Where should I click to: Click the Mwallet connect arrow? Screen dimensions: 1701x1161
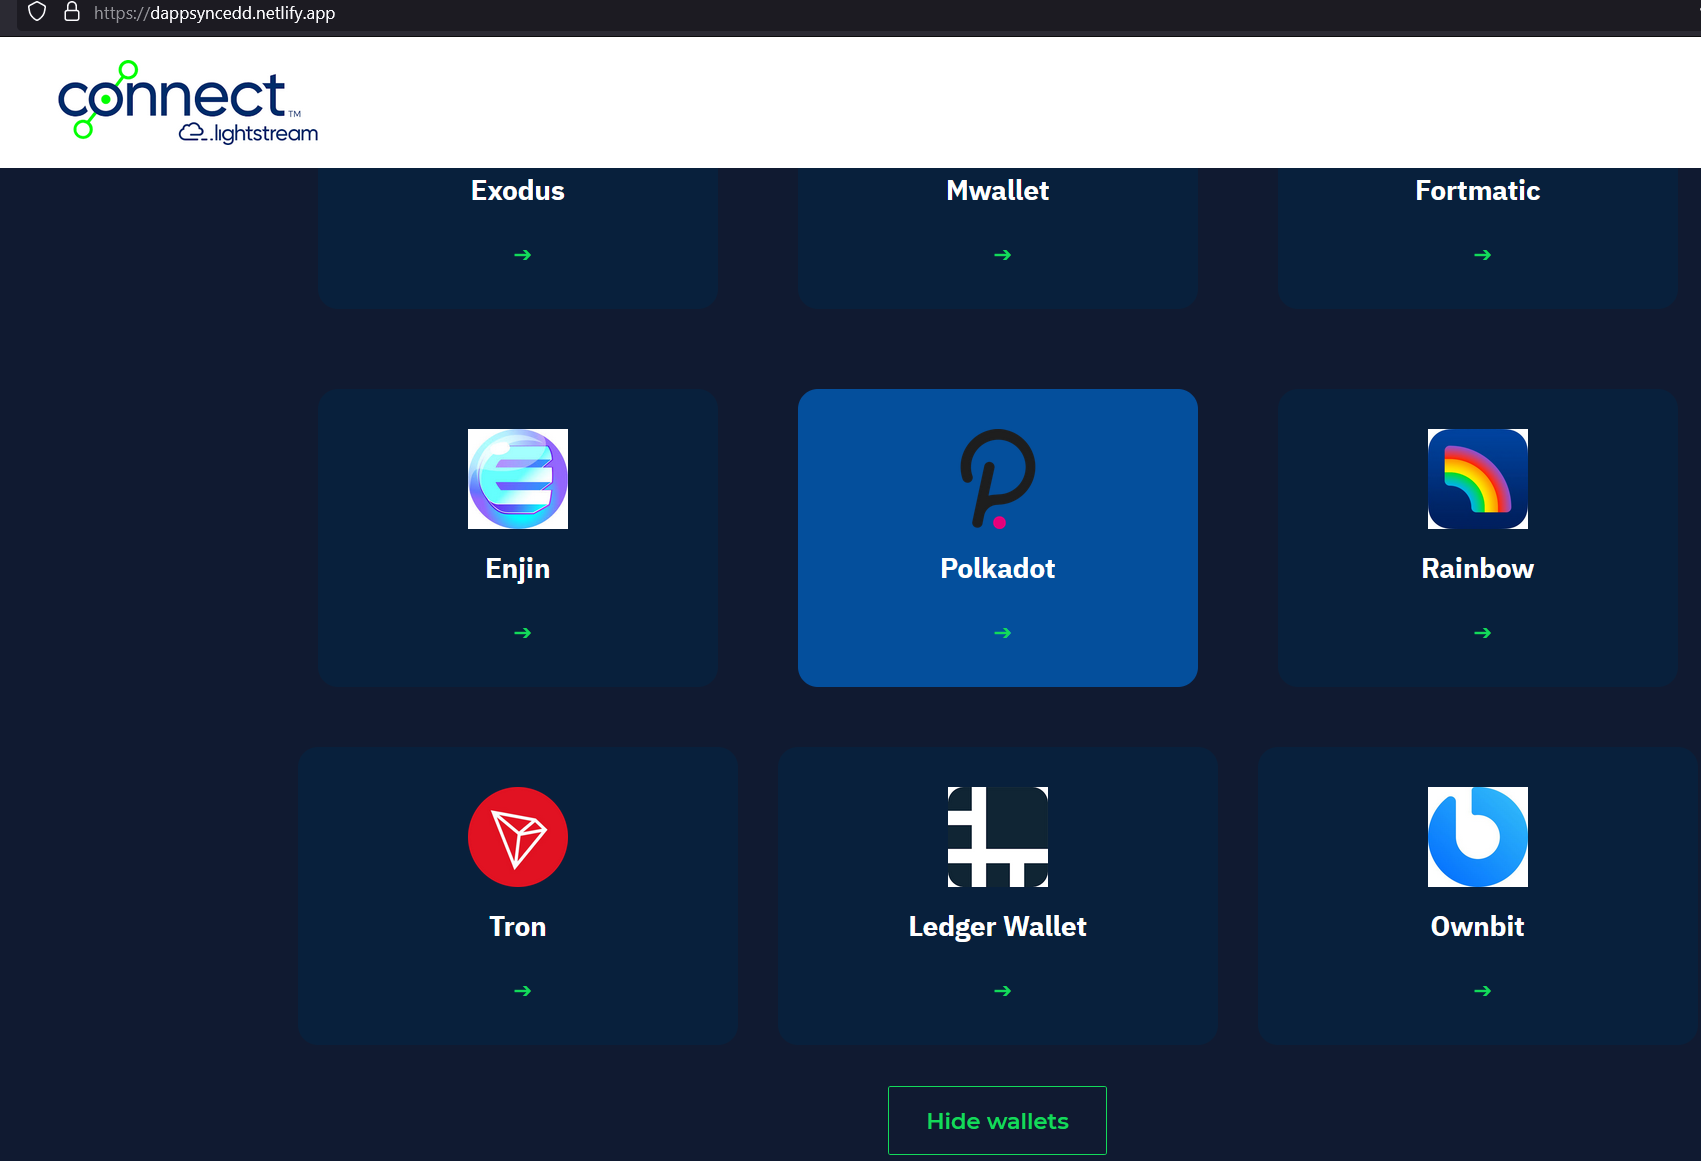pos(1001,255)
